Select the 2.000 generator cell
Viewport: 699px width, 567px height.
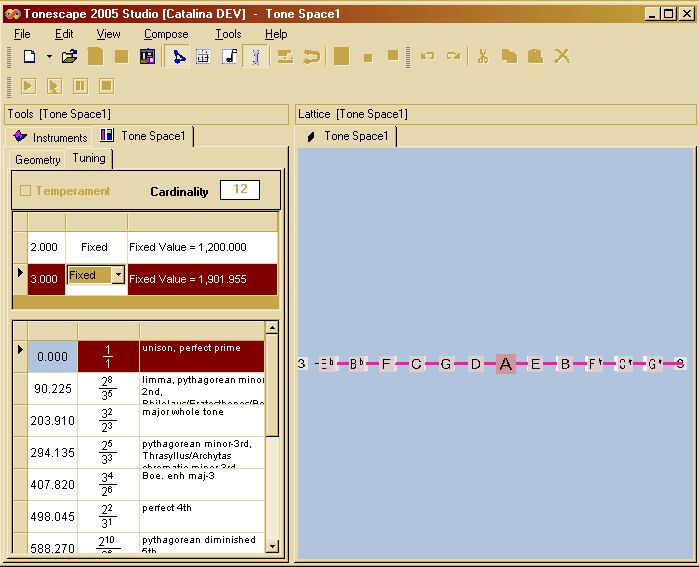(x=46, y=247)
